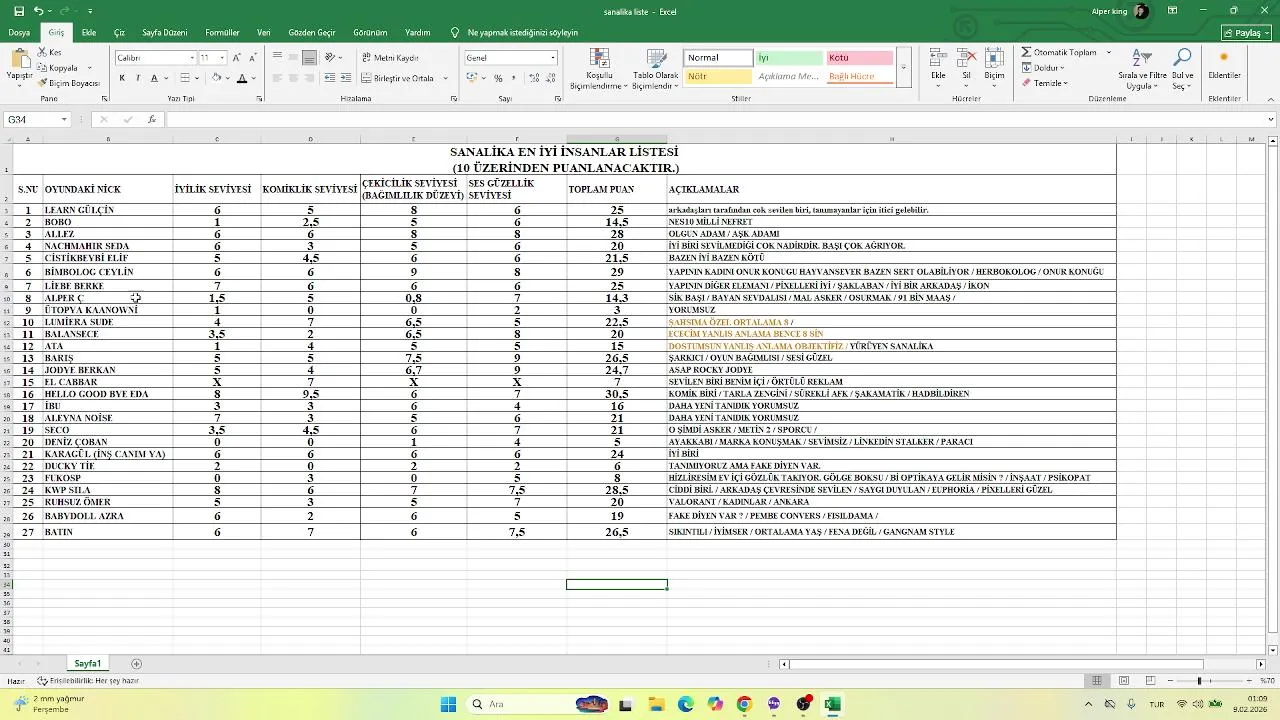This screenshot has height=720, width=1280.
Task: Add a new sheet with plus icon
Action: [136, 664]
